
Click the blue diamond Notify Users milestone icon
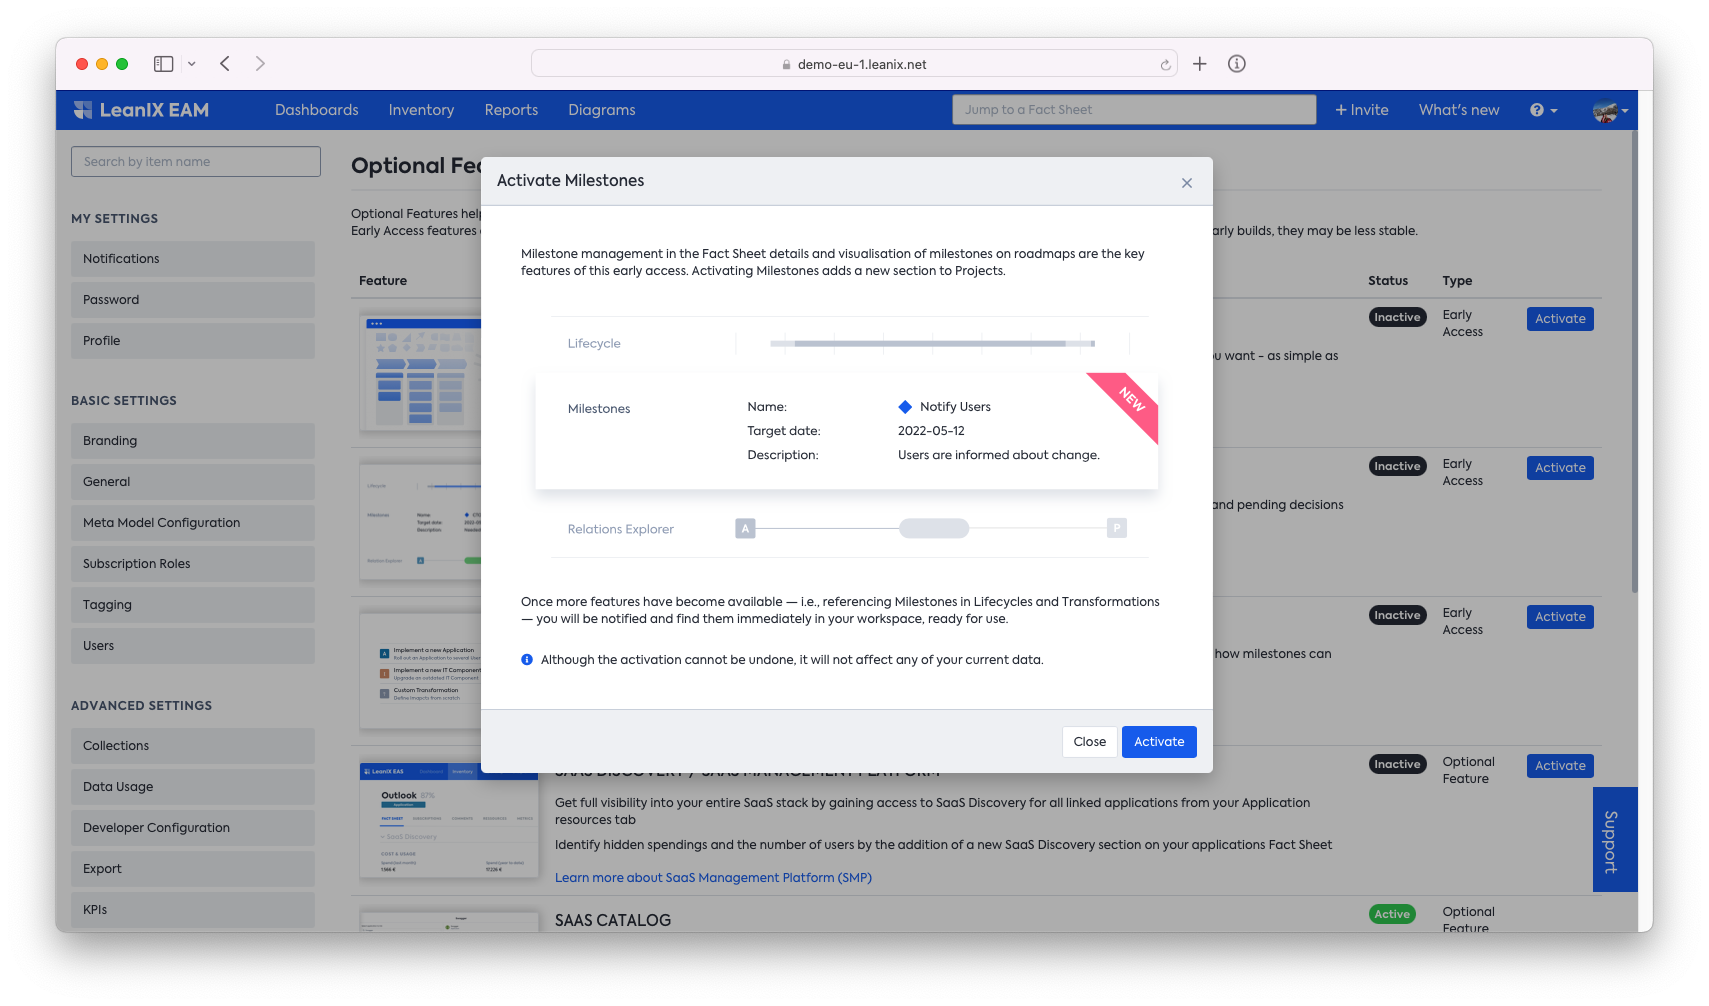click(x=905, y=407)
